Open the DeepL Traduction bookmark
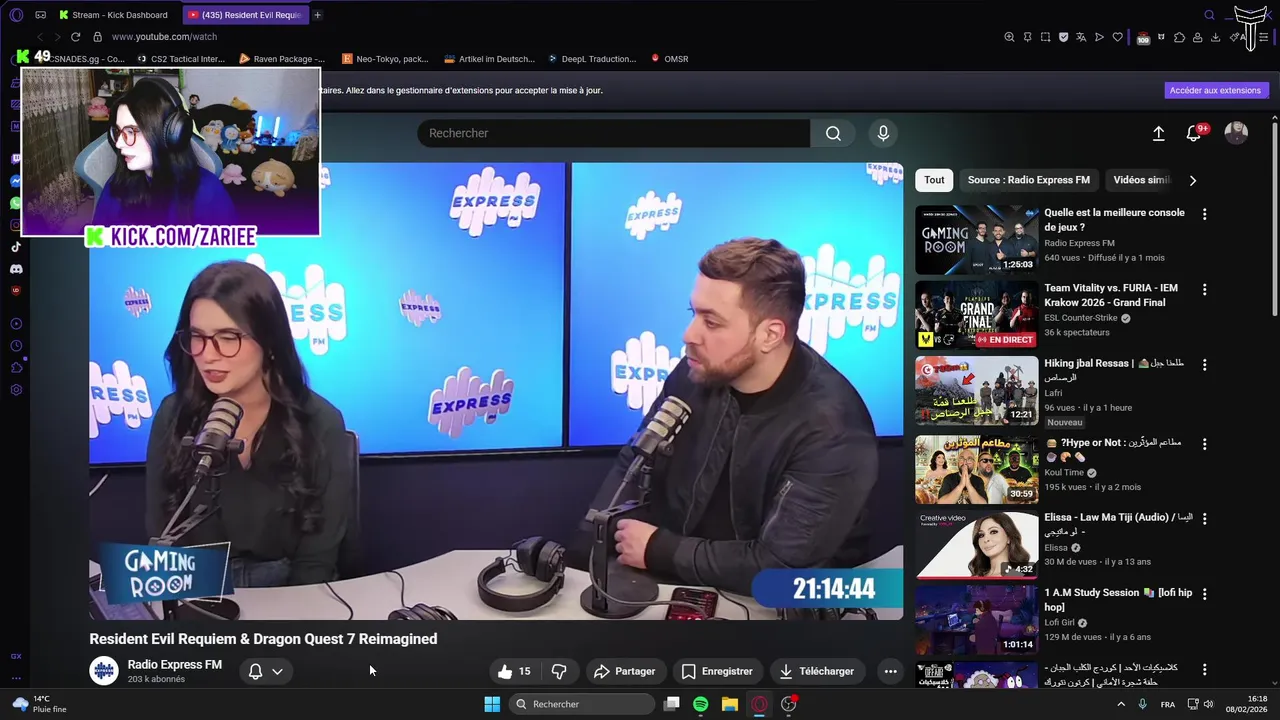This screenshot has height=720, width=1280. (x=591, y=59)
